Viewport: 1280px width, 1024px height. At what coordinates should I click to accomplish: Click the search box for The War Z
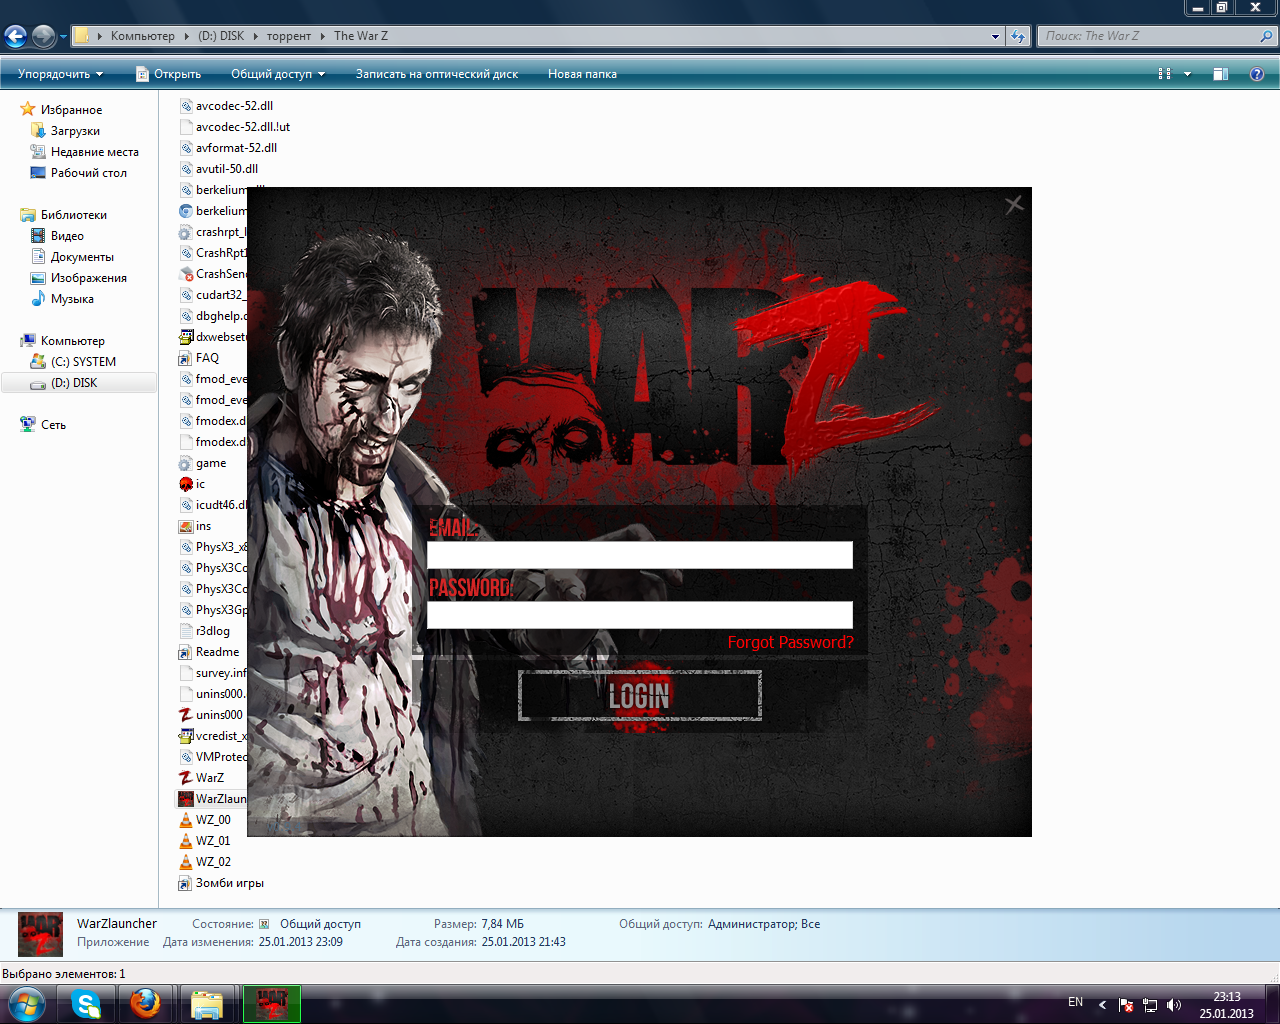1157,36
